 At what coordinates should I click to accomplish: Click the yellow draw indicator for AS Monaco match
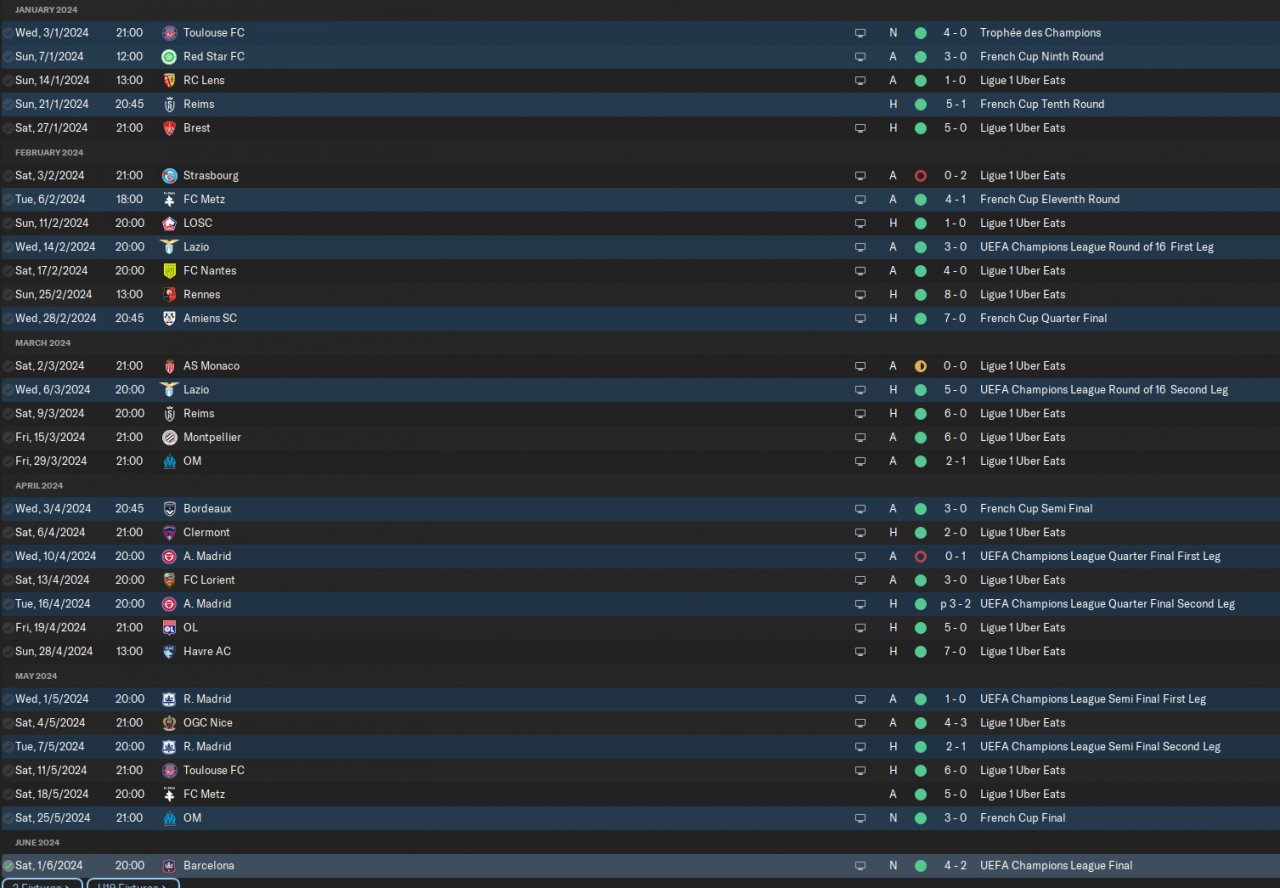click(x=920, y=366)
